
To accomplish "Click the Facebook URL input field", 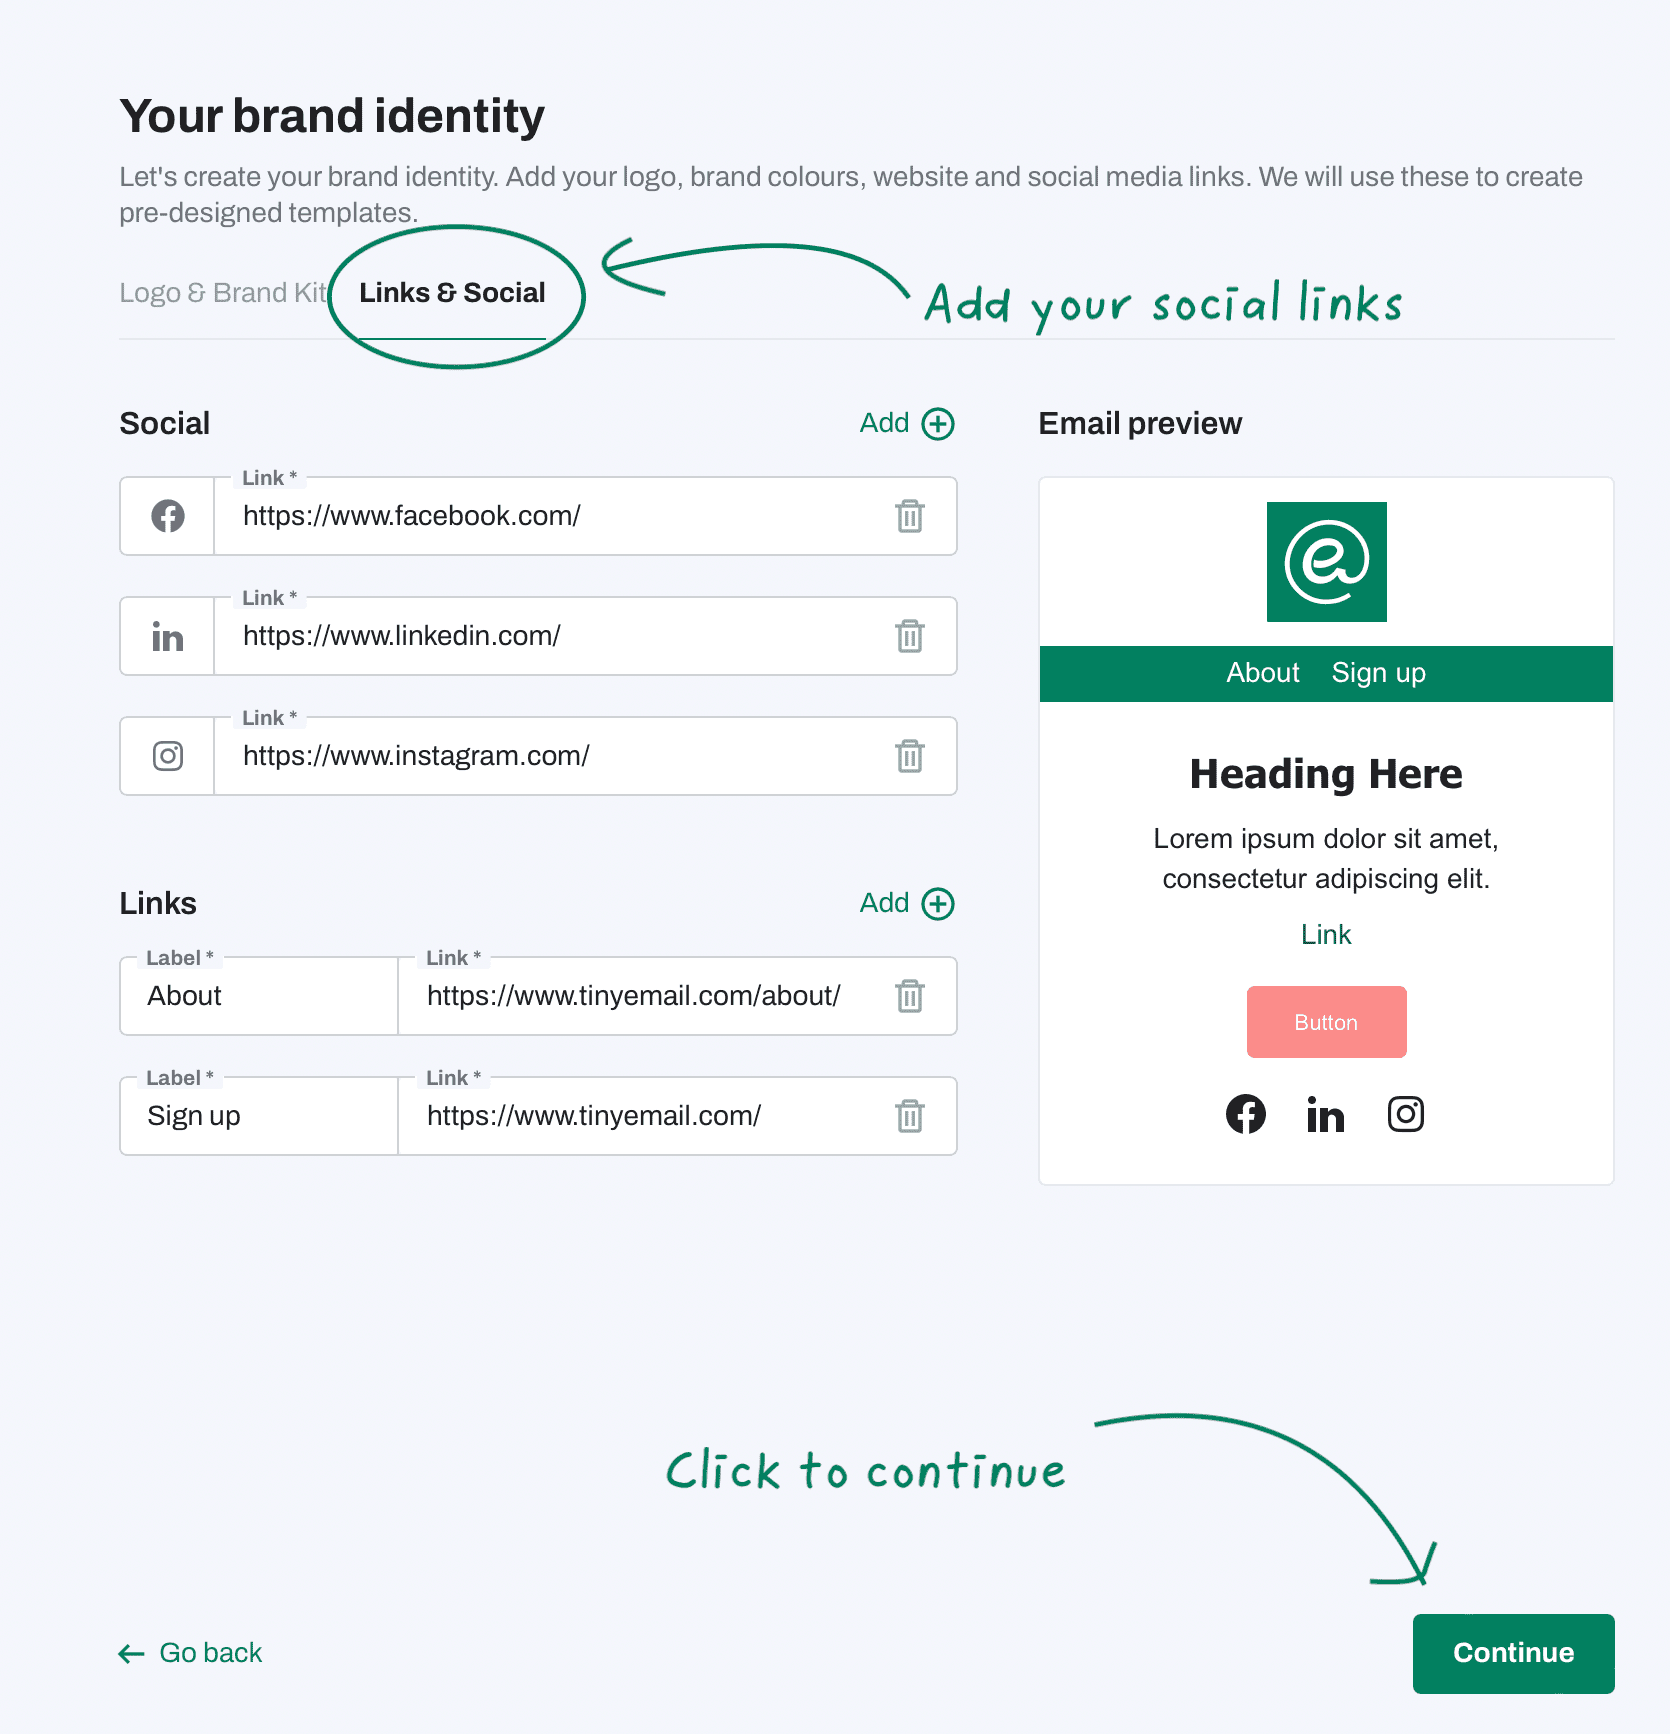I will point(550,516).
